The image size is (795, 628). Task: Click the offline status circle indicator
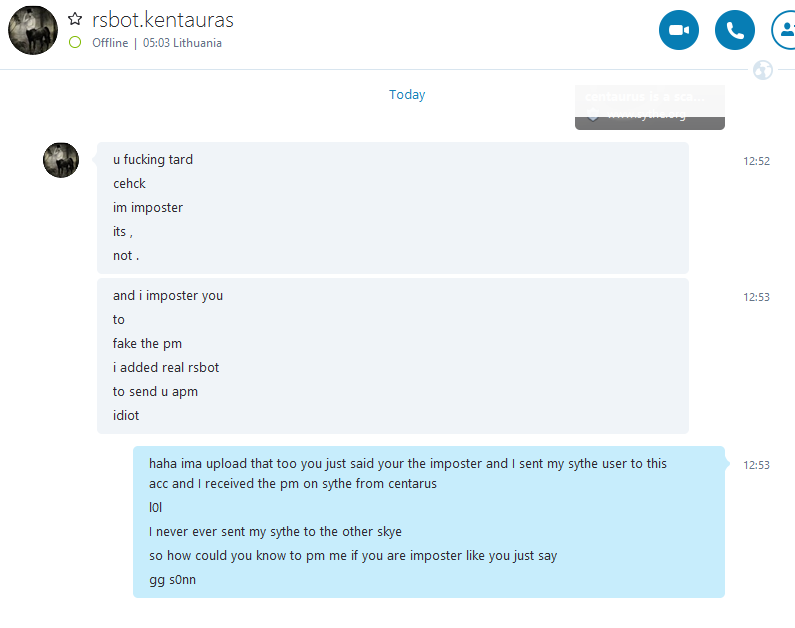tap(75, 43)
